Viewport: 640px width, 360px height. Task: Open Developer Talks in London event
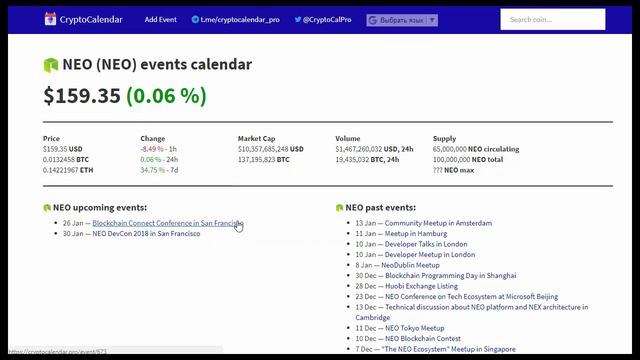click(x=426, y=244)
